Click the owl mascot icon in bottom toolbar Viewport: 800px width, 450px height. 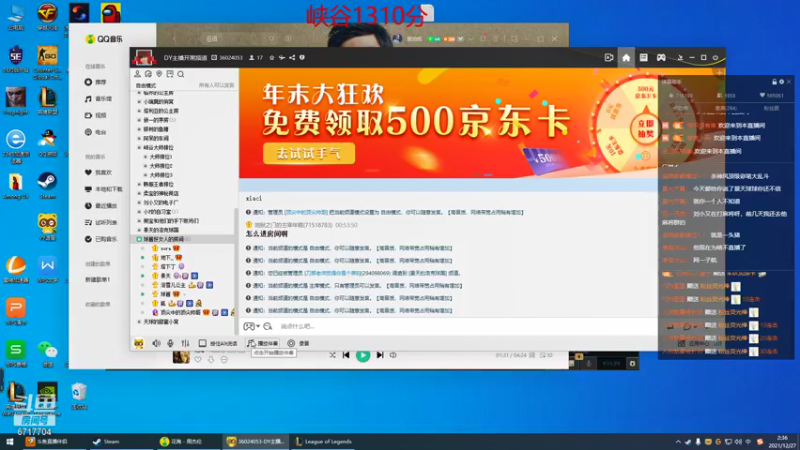point(139,343)
